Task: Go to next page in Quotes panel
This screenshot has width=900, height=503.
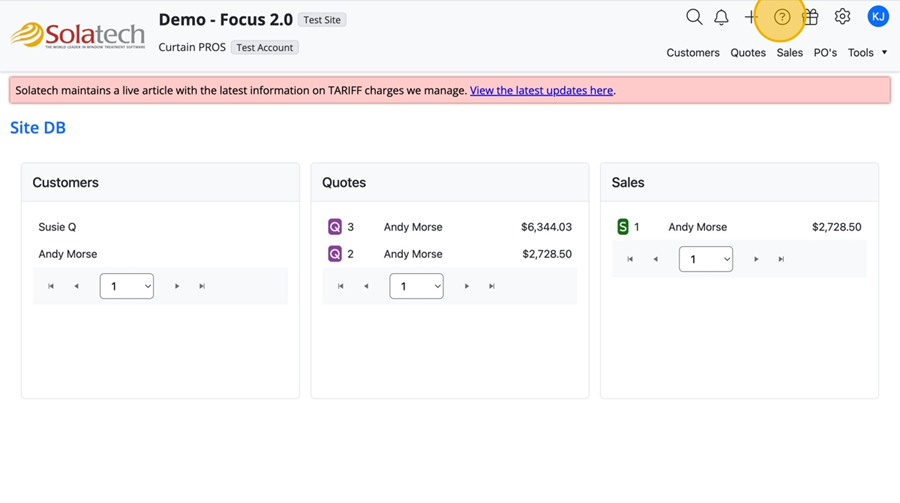Action: (467, 286)
